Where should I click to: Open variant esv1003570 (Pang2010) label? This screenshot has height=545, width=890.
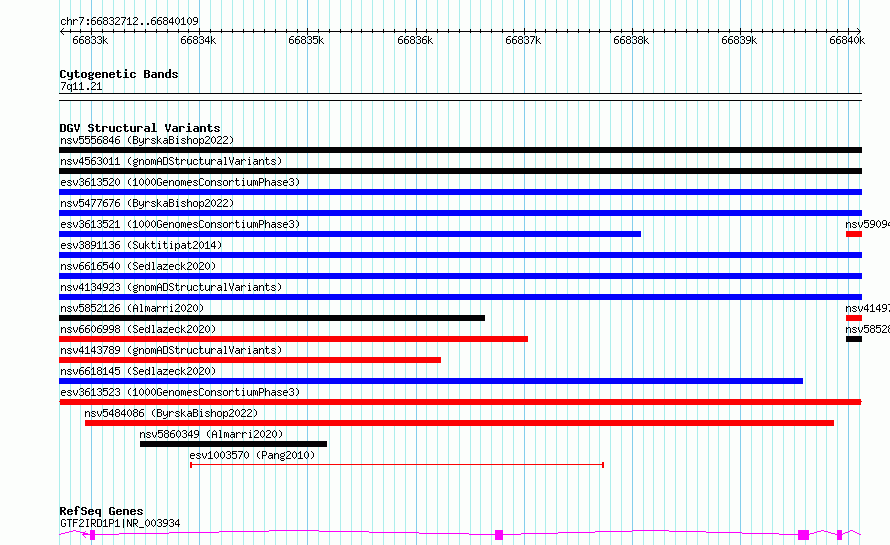(252, 455)
